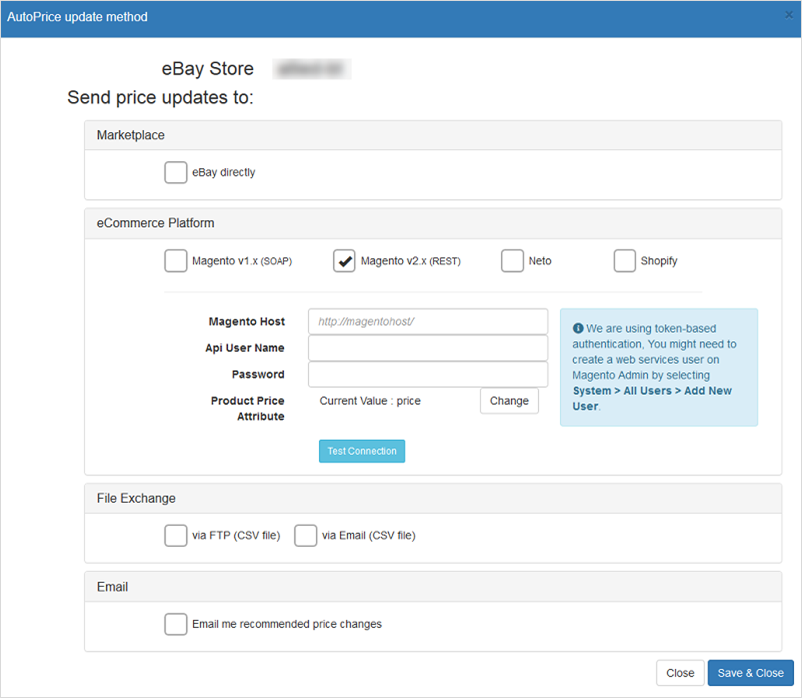Click the eCommerce Platform section header

coord(155,223)
